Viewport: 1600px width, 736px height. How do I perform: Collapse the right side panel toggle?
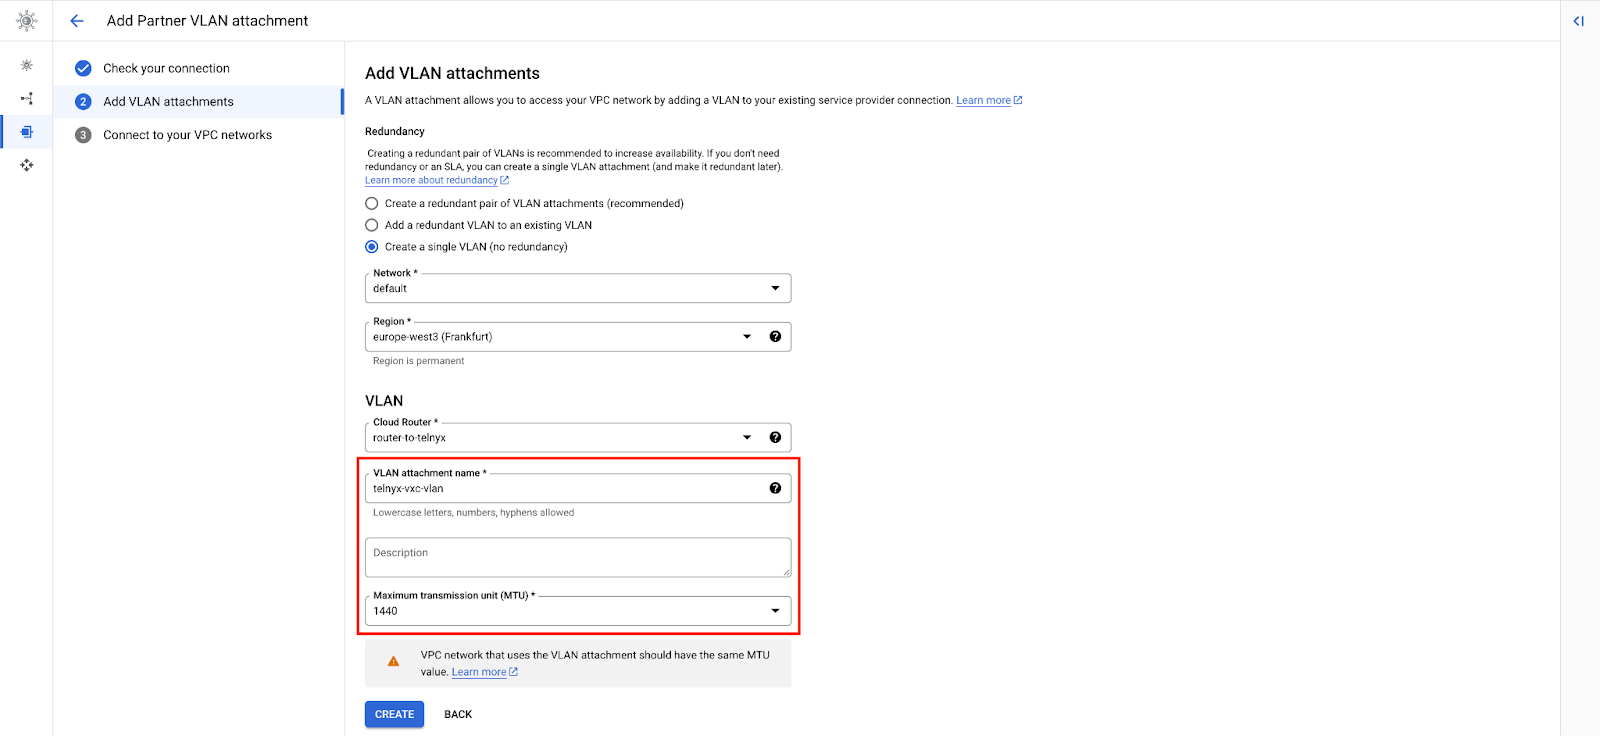point(1578,20)
